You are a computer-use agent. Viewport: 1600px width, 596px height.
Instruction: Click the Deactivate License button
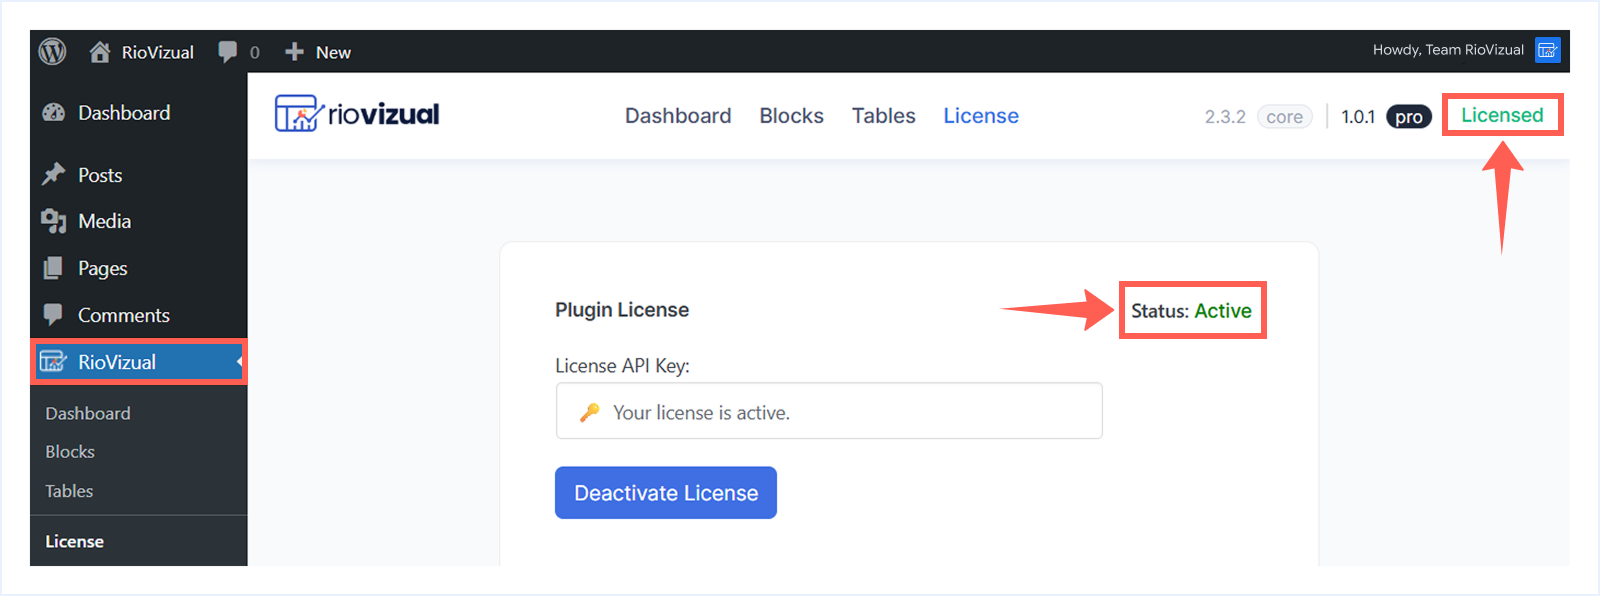pyautogui.click(x=666, y=493)
